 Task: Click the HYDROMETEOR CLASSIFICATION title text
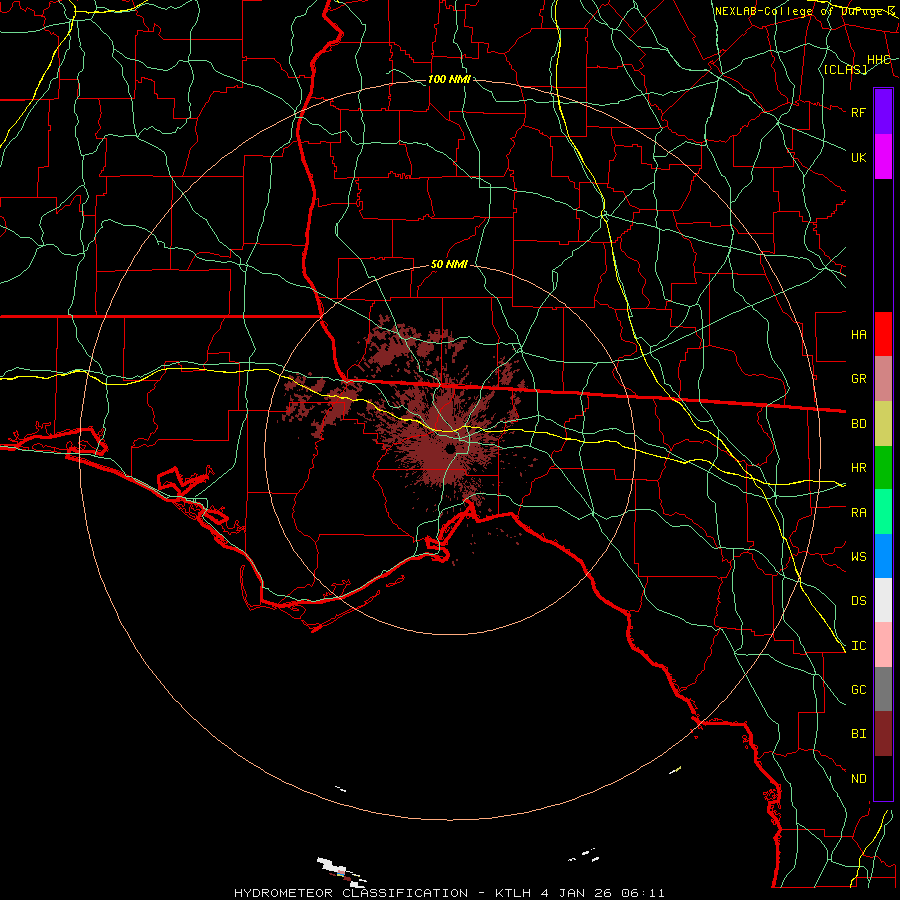(351, 893)
